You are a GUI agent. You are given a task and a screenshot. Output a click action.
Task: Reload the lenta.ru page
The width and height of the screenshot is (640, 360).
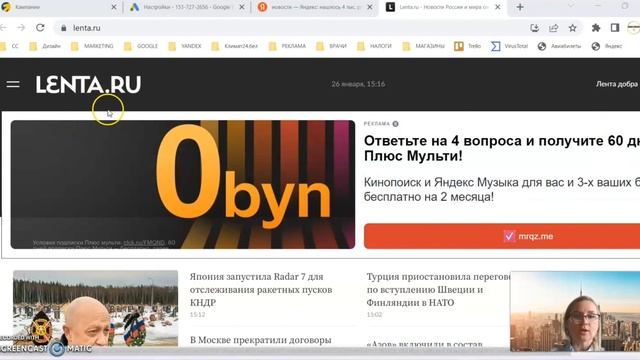tap(40, 28)
